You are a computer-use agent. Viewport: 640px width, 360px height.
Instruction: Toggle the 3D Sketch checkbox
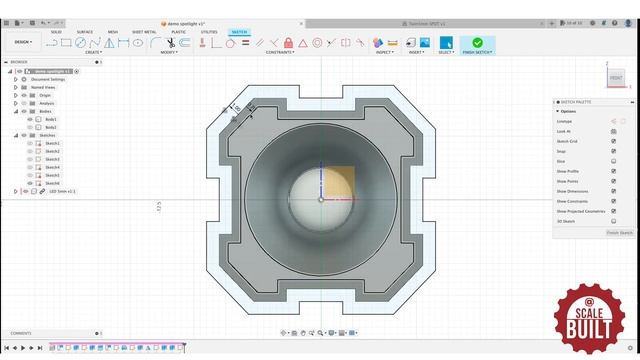pos(613,221)
